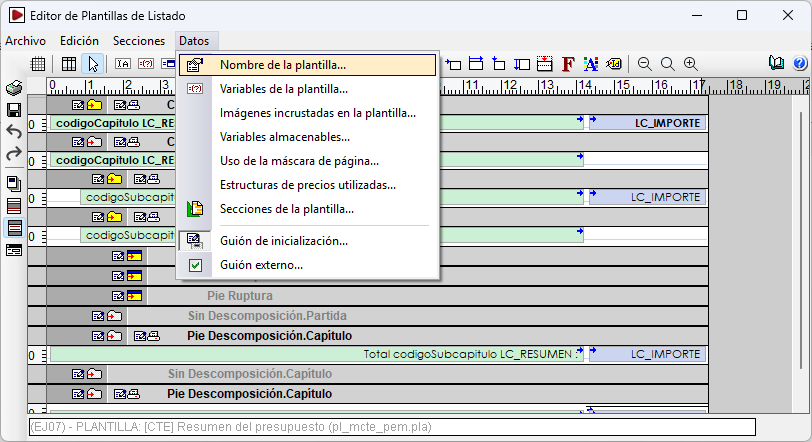Click the Sin Descomposición.Capítulo section header
Screen dimensions: 812x442
pos(250,374)
